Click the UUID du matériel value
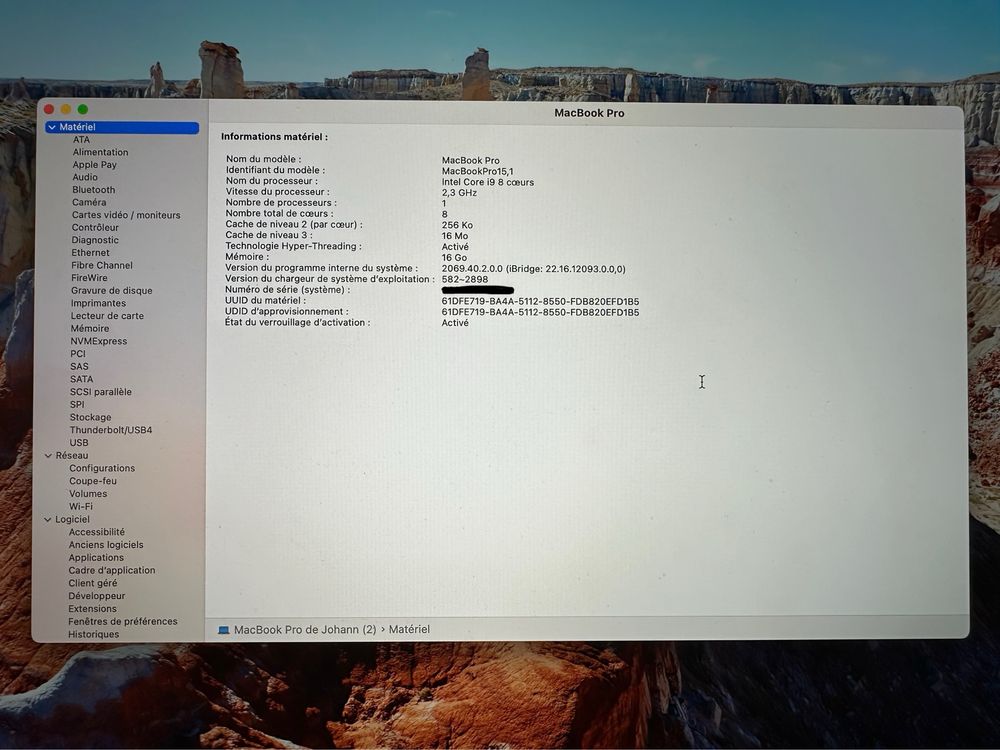 pos(540,302)
